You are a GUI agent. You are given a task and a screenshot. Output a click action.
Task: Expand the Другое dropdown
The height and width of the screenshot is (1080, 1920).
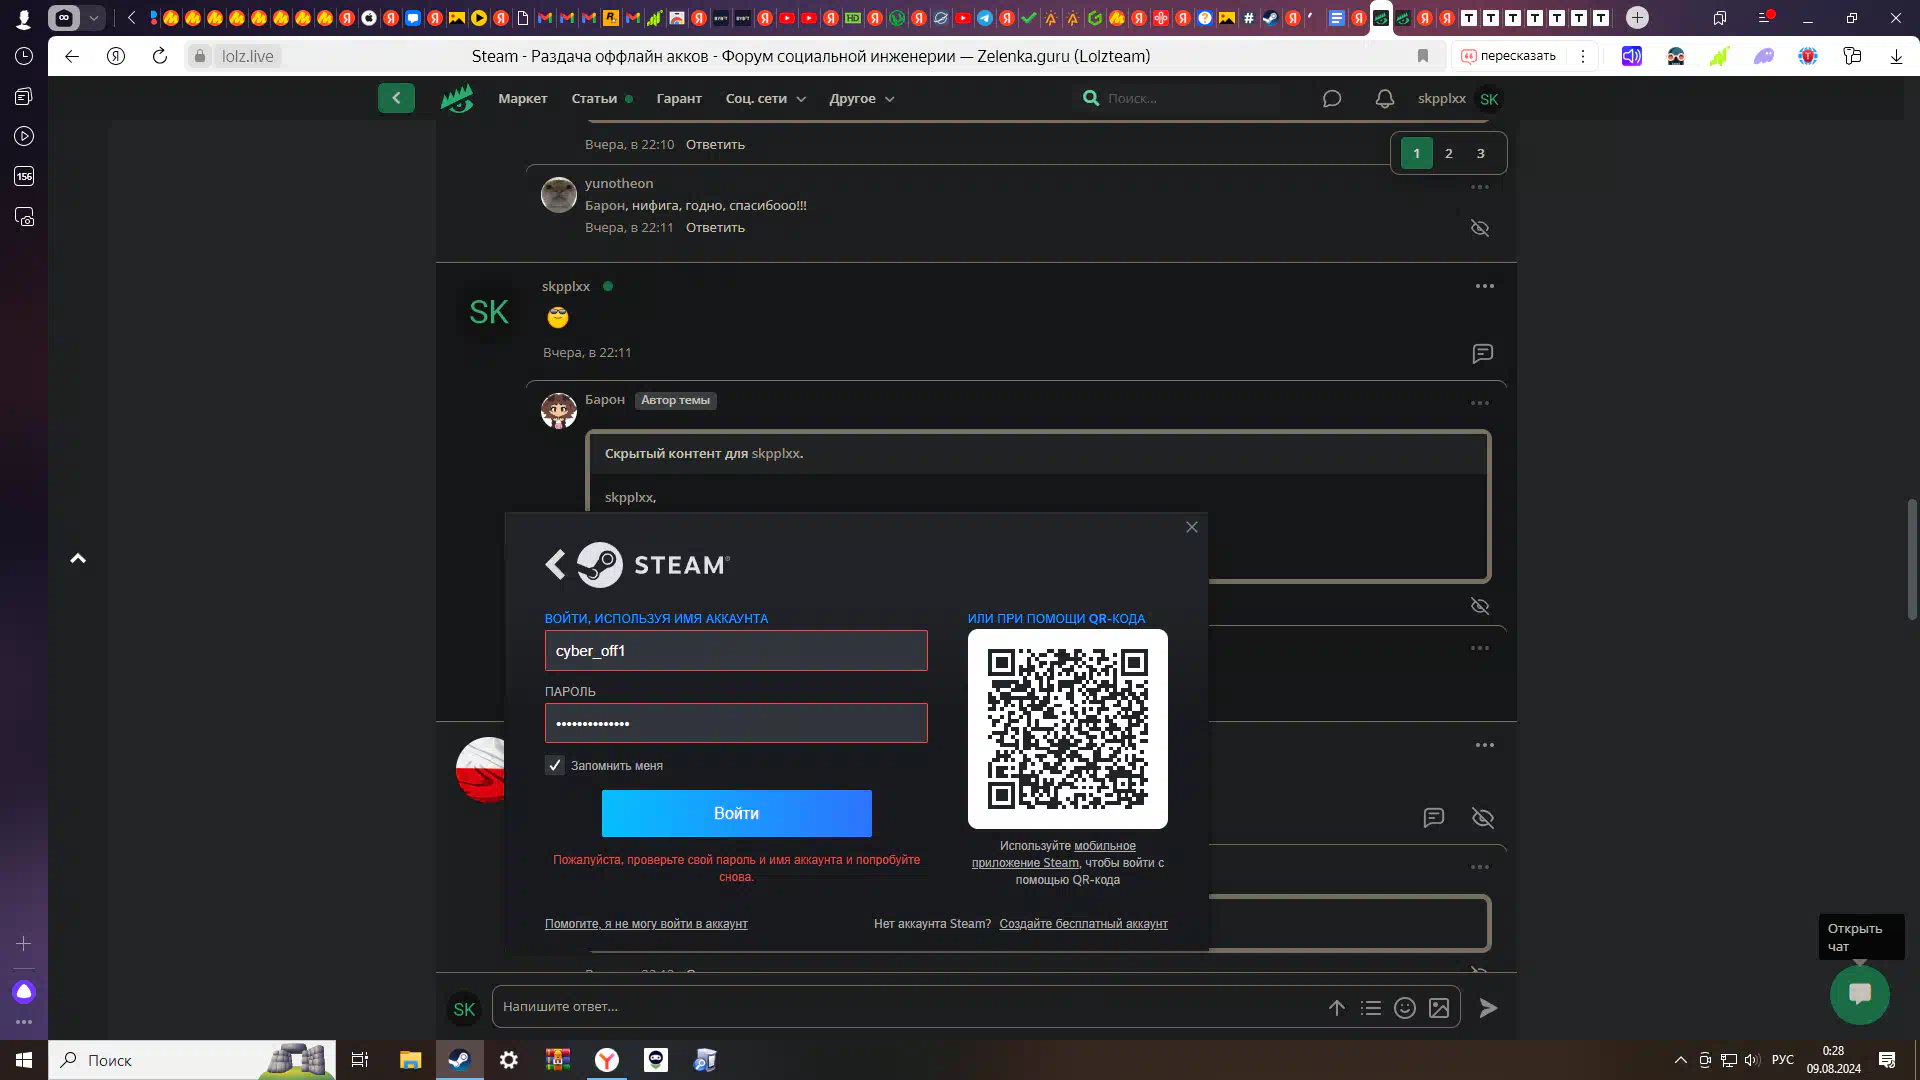862,98
